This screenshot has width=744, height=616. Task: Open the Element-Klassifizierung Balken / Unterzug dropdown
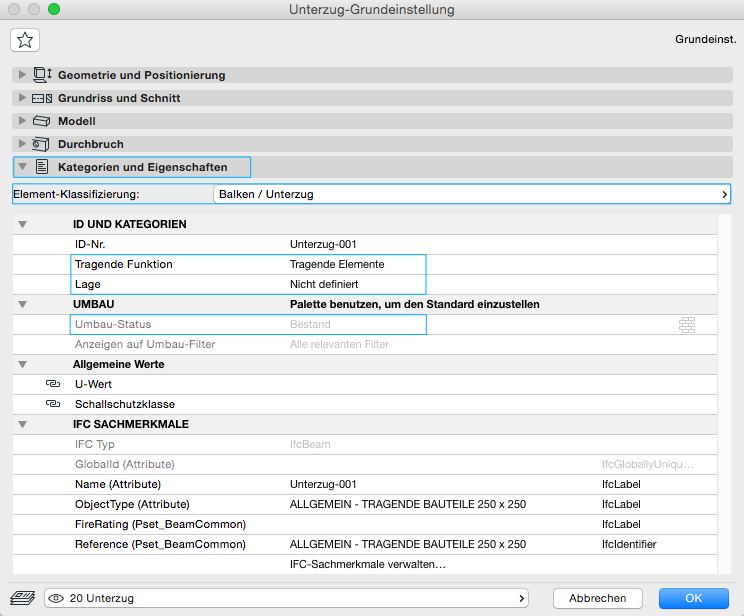[472, 194]
